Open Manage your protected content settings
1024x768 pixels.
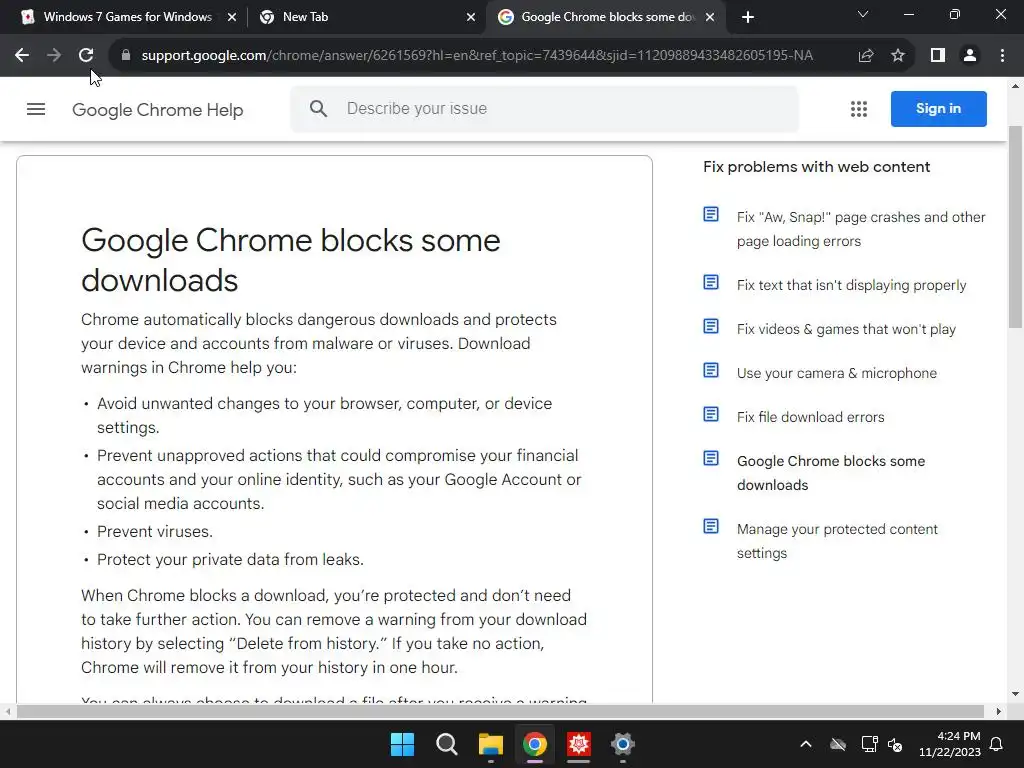[x=837, y=541]
